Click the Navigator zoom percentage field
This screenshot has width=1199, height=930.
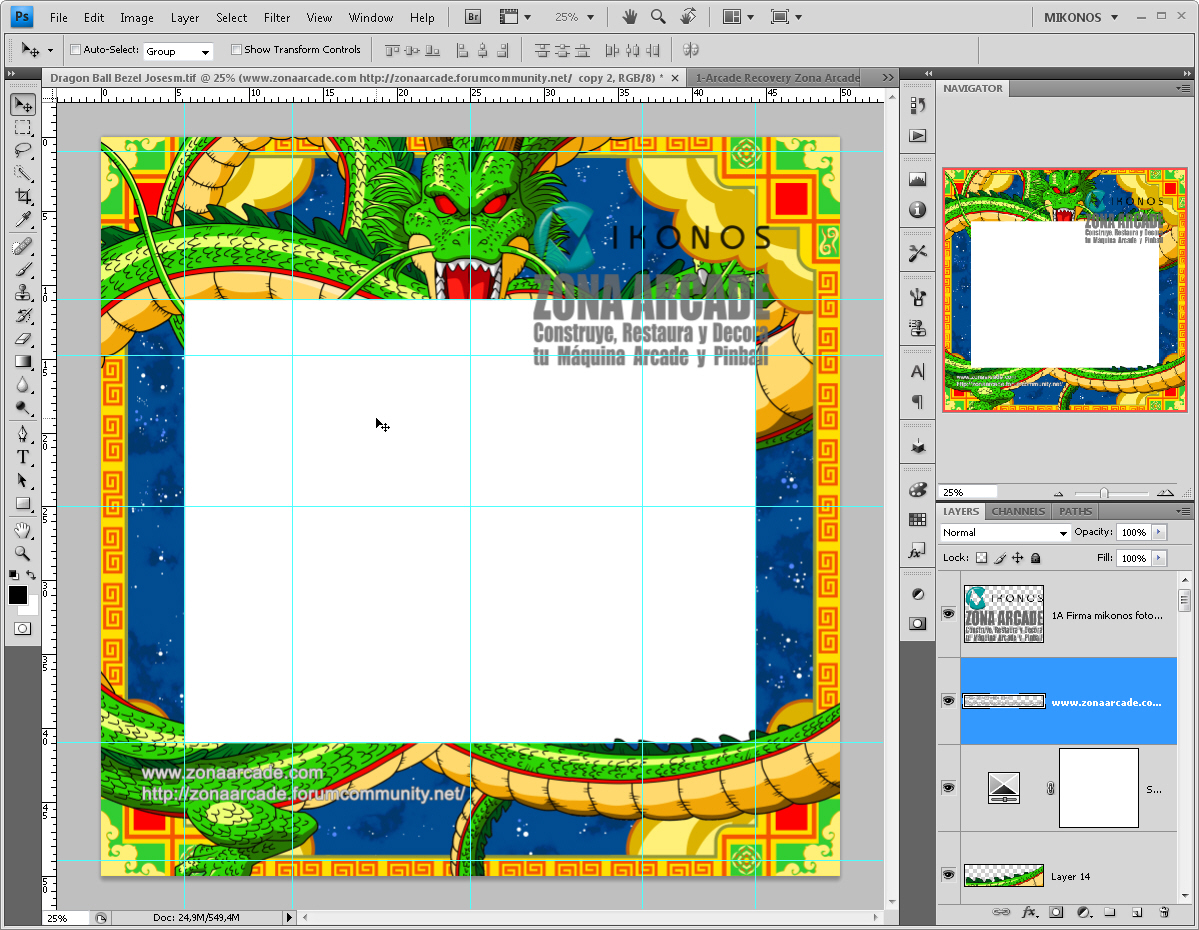point(969,492)
